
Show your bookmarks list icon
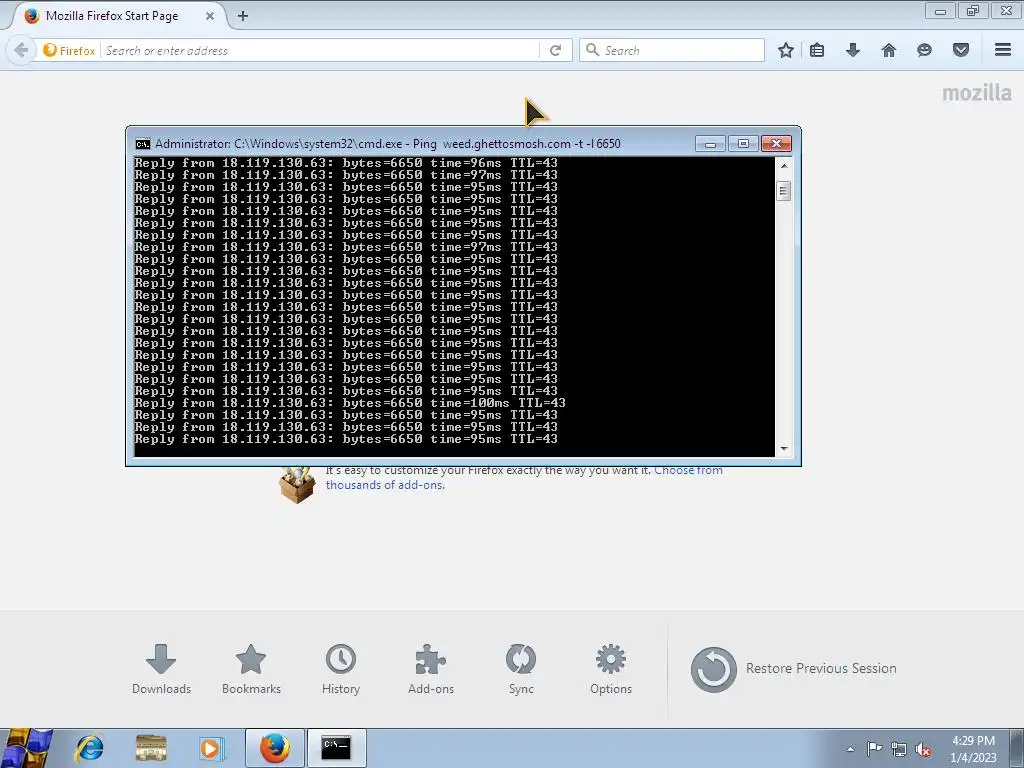pos(817,50)
